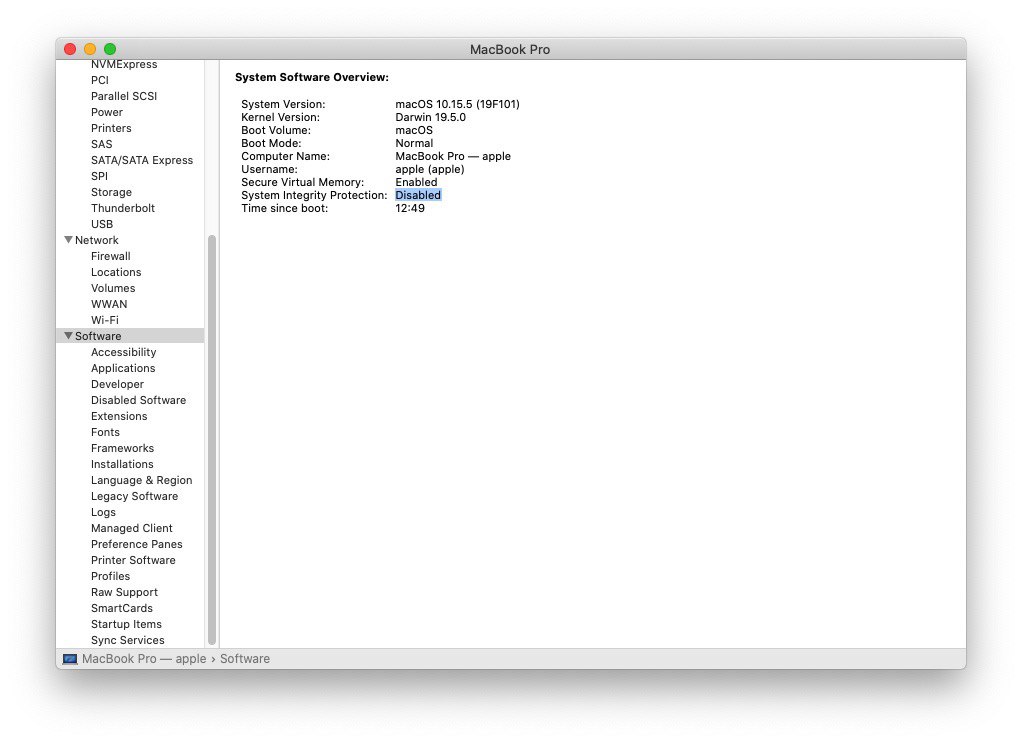1022x743 pixels.
Task: Select Logs in the sidebar
Action: coord(104,512)
